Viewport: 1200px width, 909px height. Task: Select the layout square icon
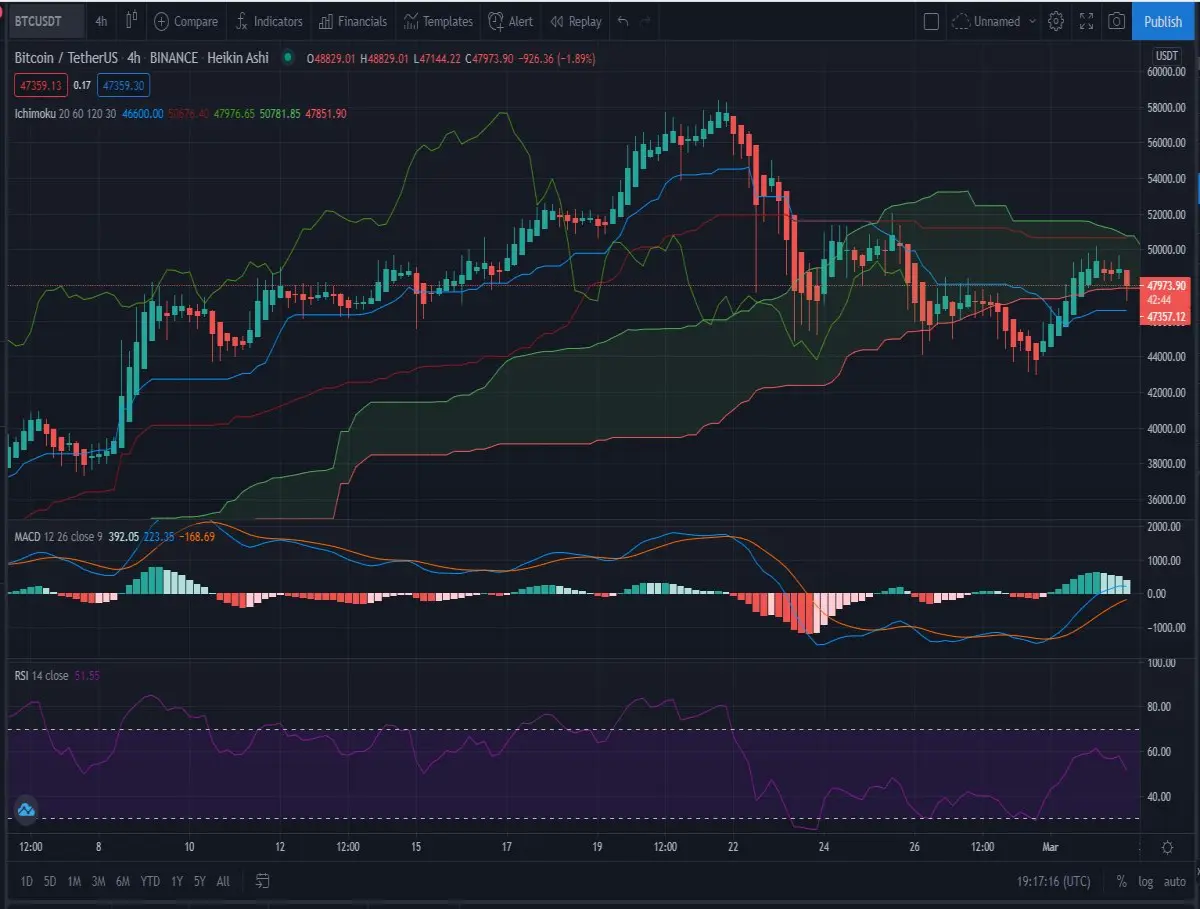(x=931, y=21)
